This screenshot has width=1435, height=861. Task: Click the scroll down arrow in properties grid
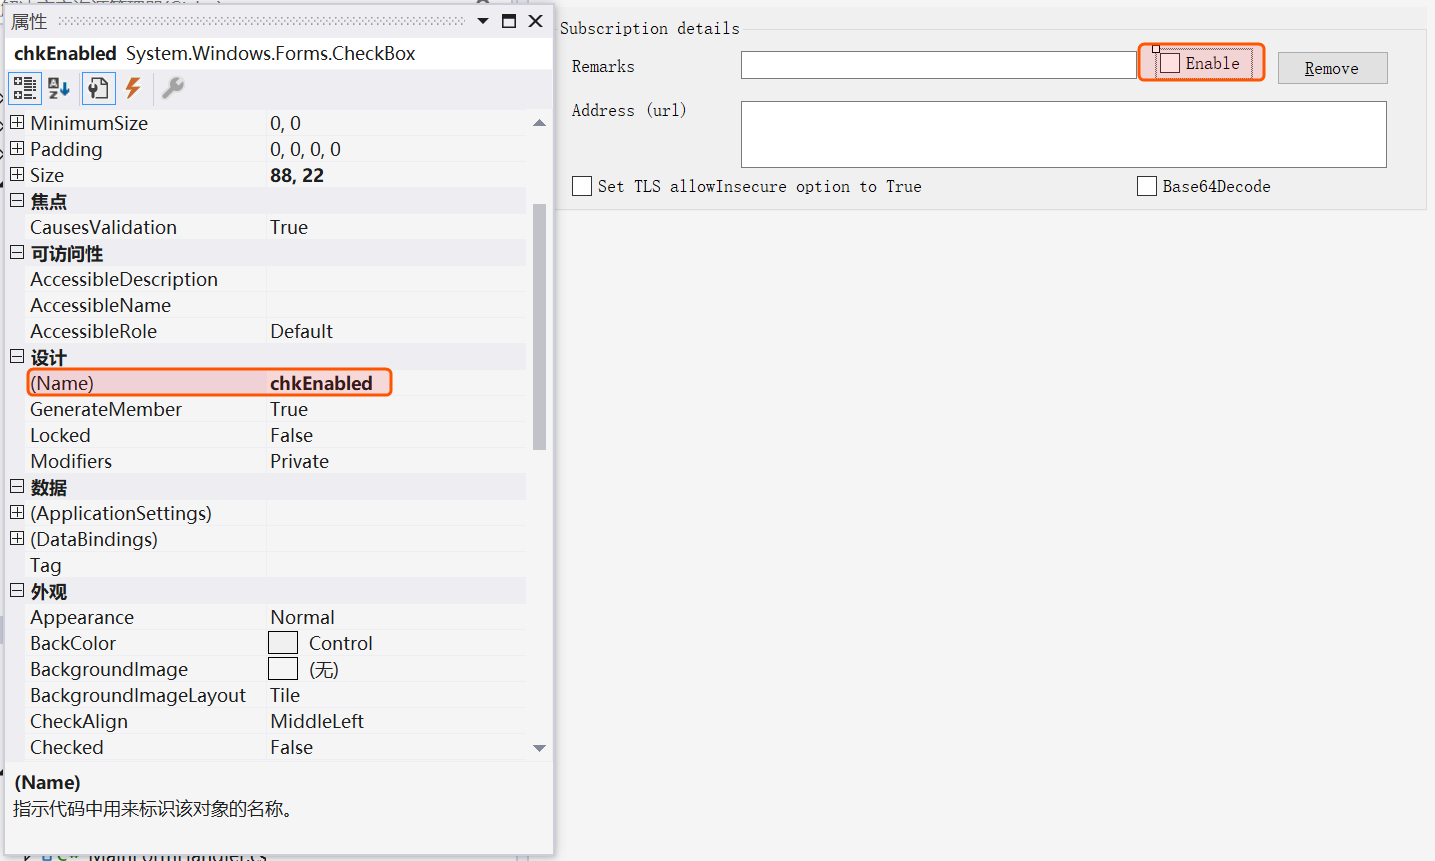[x=539, y=748]
